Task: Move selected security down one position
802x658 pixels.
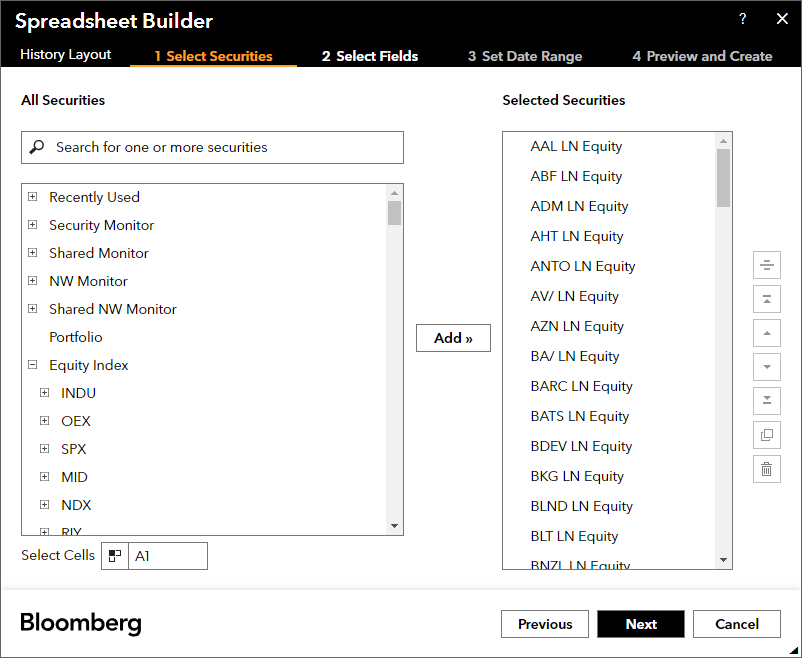Action: [x=767, y=367]
